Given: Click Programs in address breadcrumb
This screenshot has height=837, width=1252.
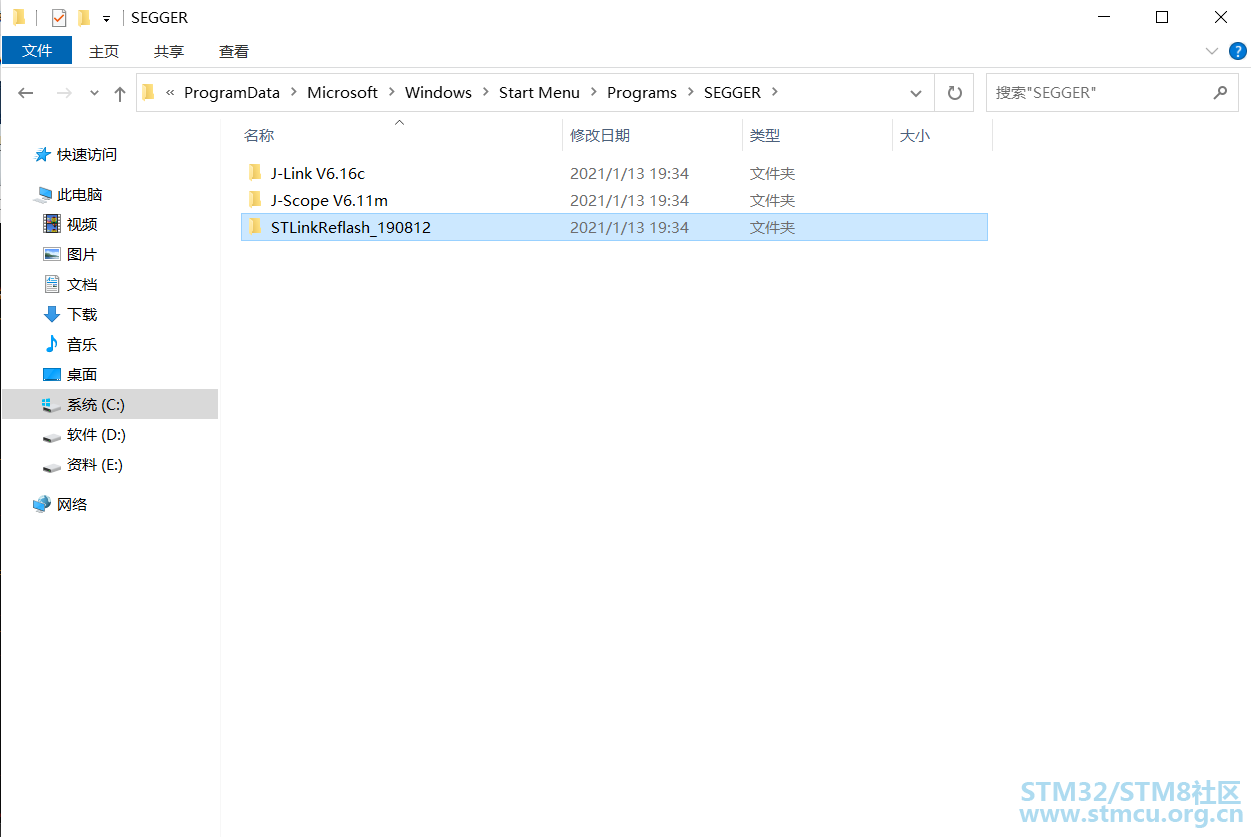Looking at the screenshot, I should click(x=642, y=92).
